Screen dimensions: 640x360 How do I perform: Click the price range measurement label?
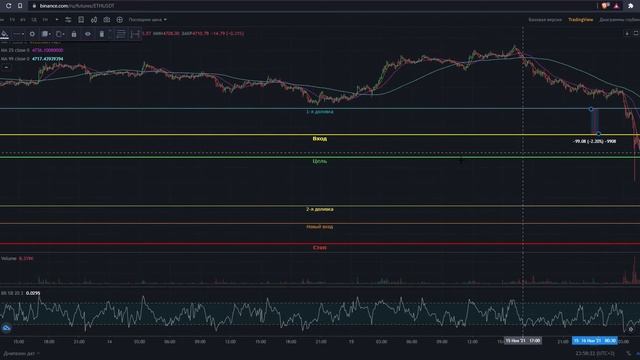pyautogui.click(x=594, y=141)
